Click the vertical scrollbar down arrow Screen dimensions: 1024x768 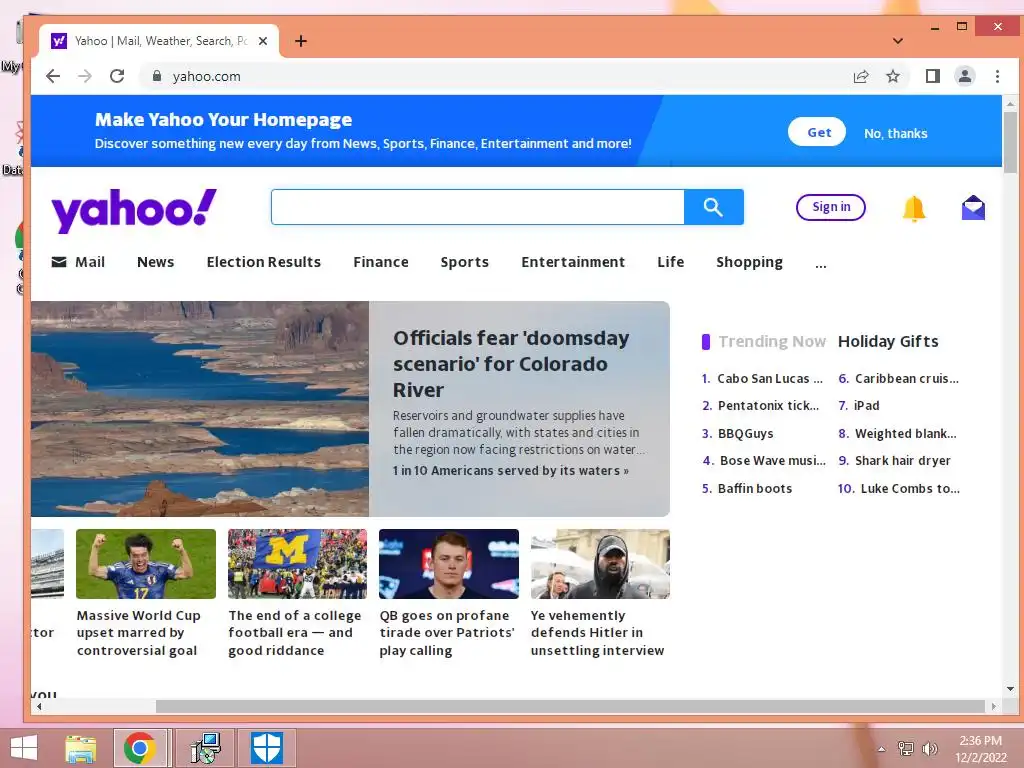coord(1010,689)
